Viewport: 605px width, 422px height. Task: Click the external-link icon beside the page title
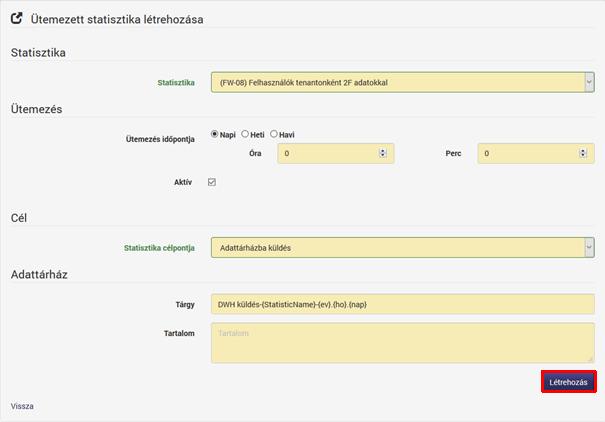17,18
